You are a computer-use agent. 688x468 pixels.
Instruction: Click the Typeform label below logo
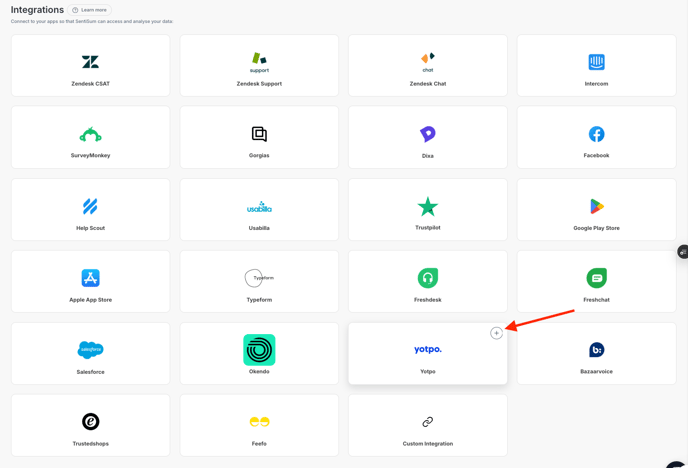click(x=259, y=300)
